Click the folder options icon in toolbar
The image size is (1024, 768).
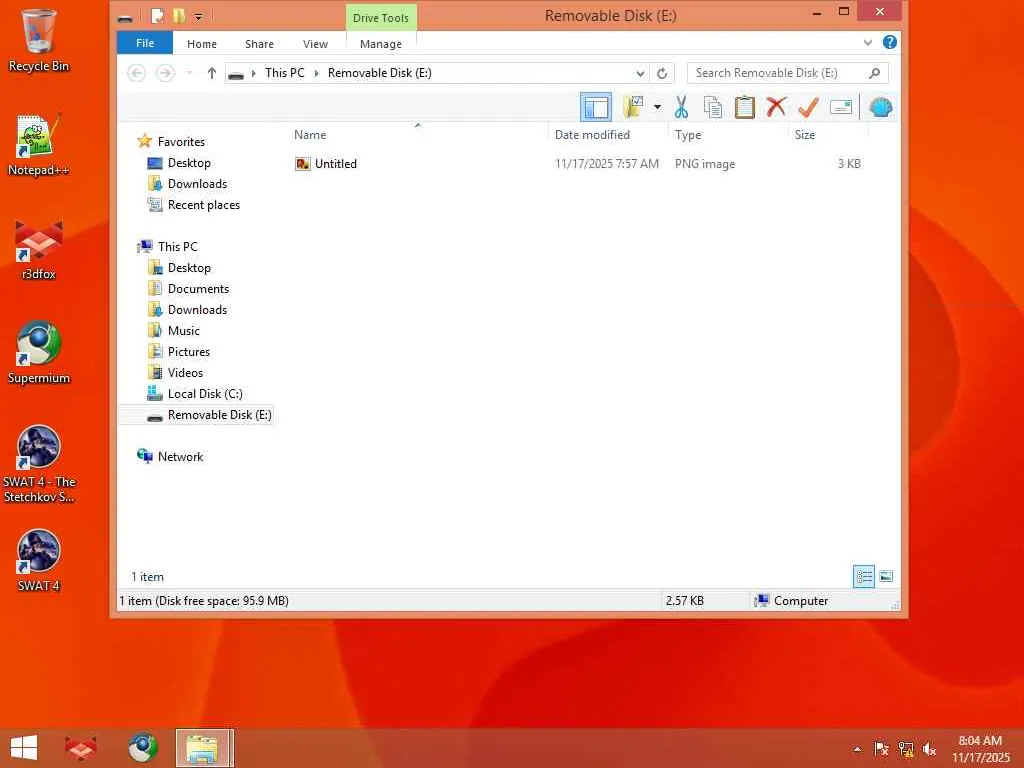click(x=633, y=107)
